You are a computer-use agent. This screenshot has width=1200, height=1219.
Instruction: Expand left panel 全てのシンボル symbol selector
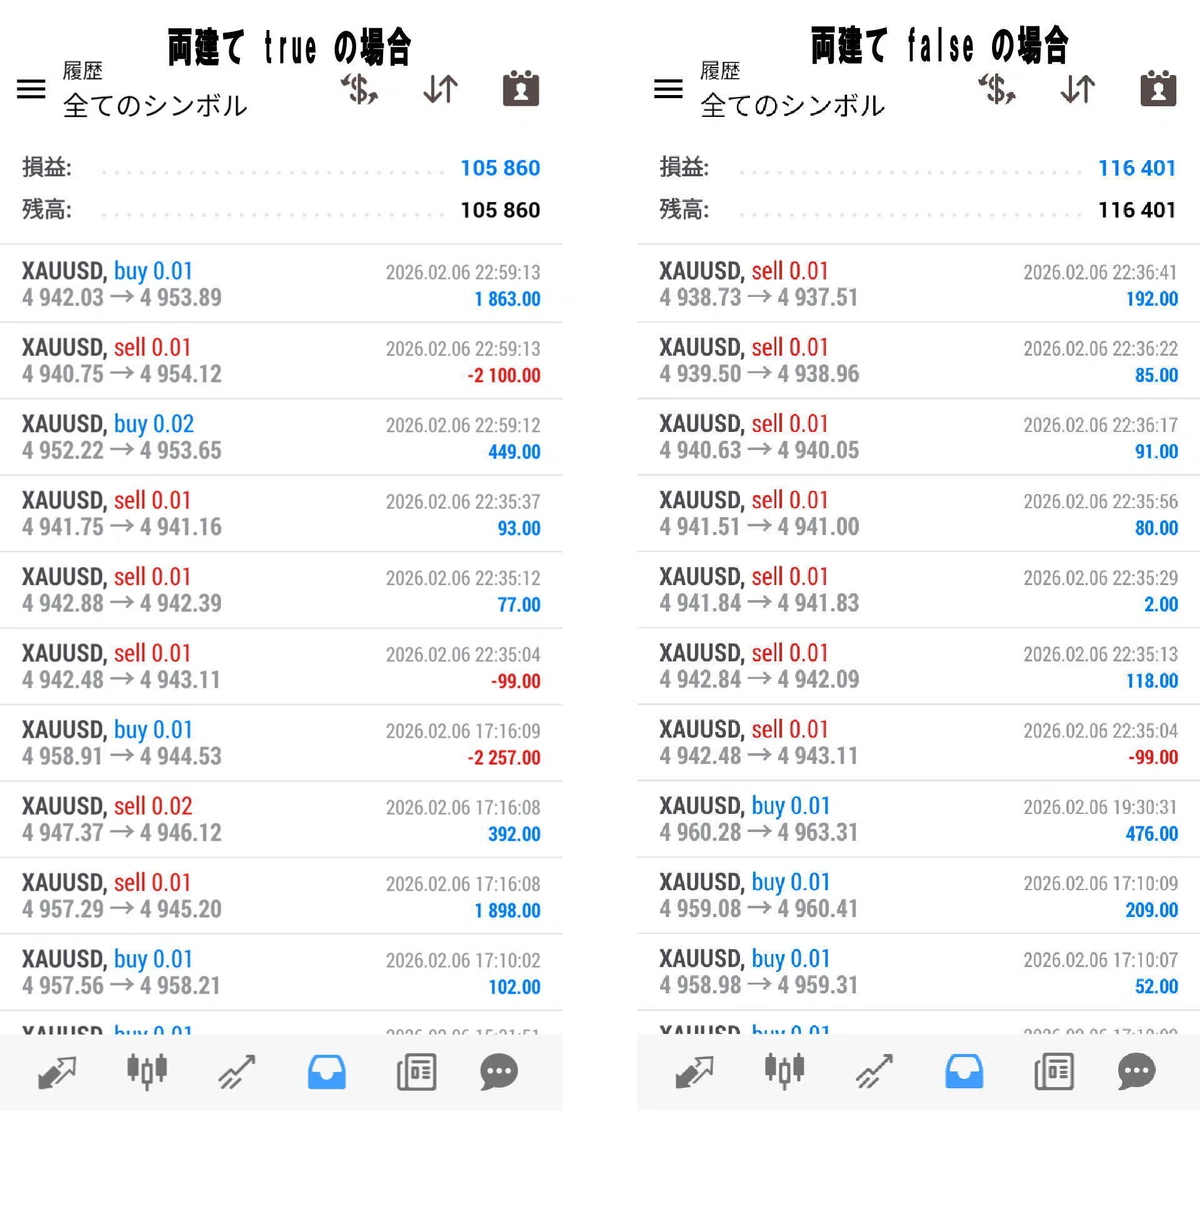(155, 105)
